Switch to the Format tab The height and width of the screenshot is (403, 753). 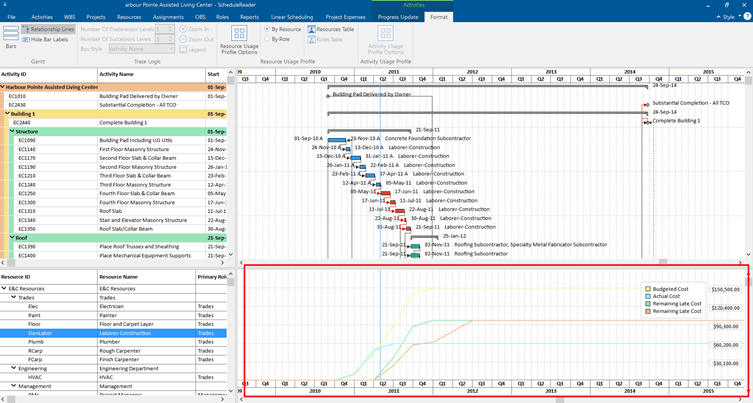click(x=438, y=17)
